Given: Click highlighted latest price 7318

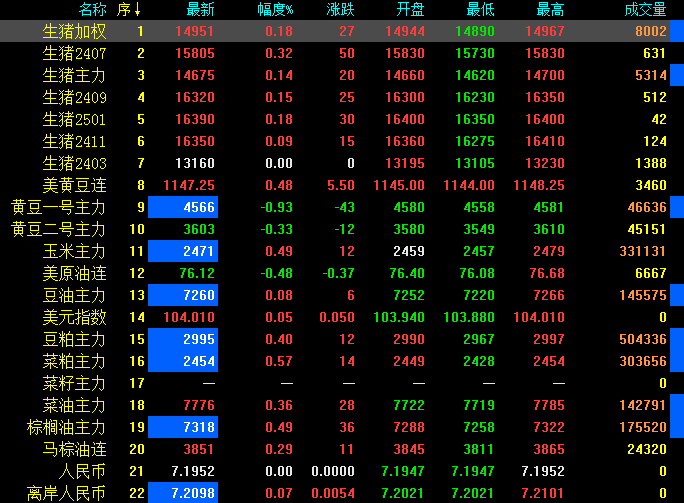Looking at the screenshot, I should pos(183,427).
